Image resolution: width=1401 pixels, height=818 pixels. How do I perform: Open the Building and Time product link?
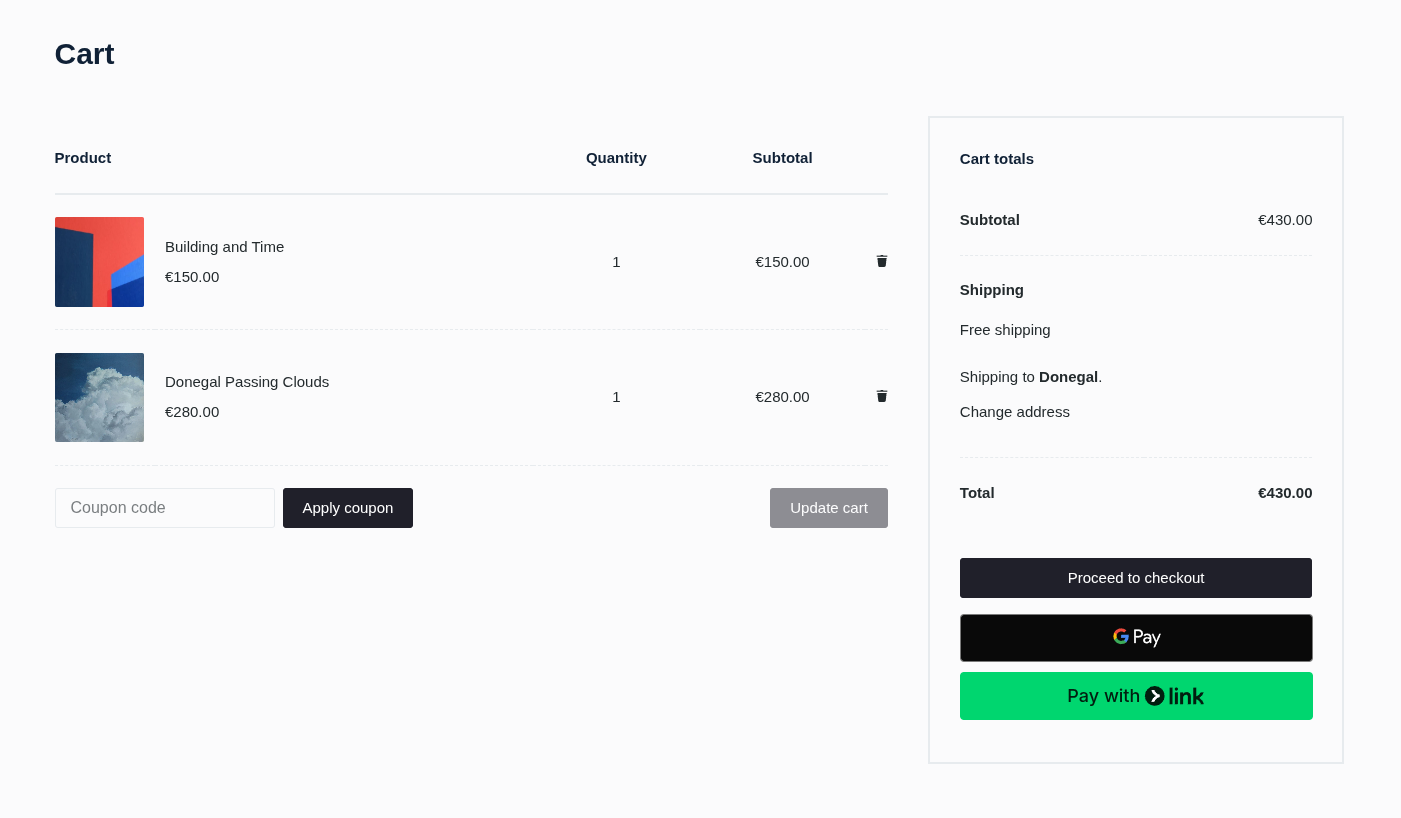pos(224,247)
